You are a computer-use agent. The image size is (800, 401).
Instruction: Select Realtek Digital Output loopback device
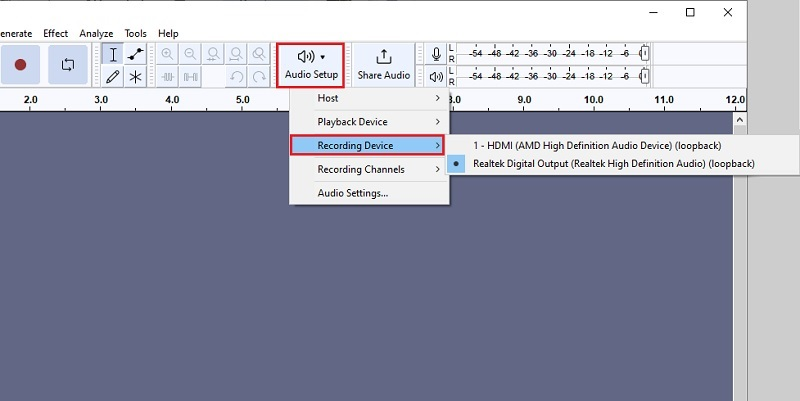pos(613,163)
